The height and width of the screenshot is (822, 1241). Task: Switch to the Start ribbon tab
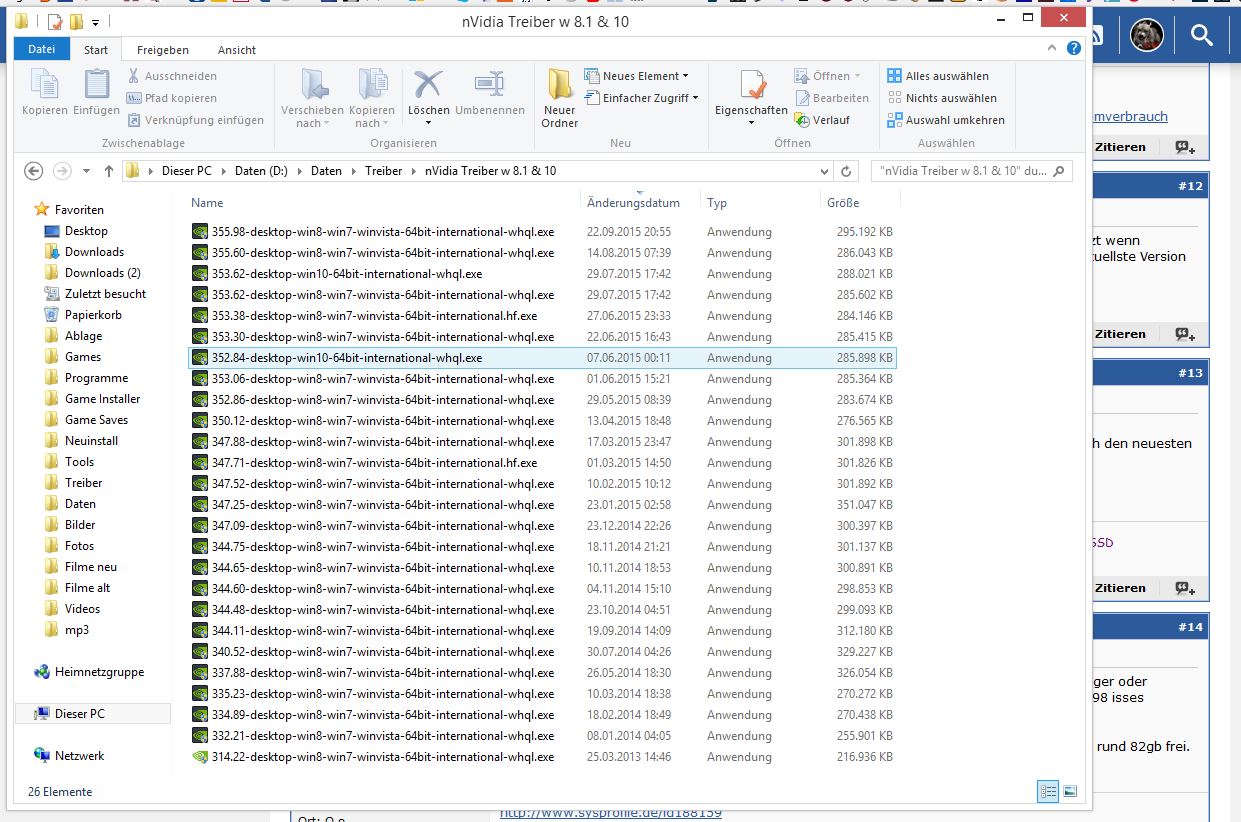coord(96,50)
